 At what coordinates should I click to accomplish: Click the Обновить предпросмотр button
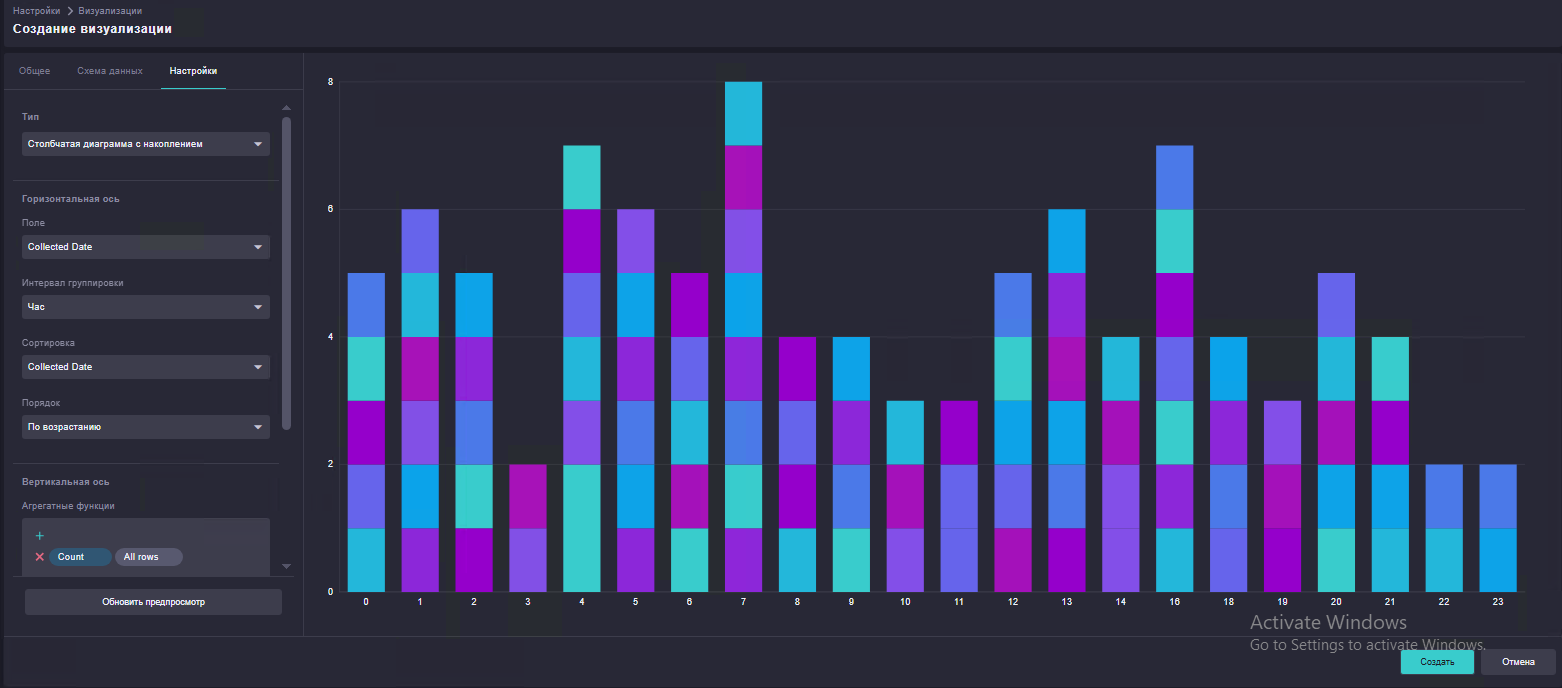(x=153, y=602)
